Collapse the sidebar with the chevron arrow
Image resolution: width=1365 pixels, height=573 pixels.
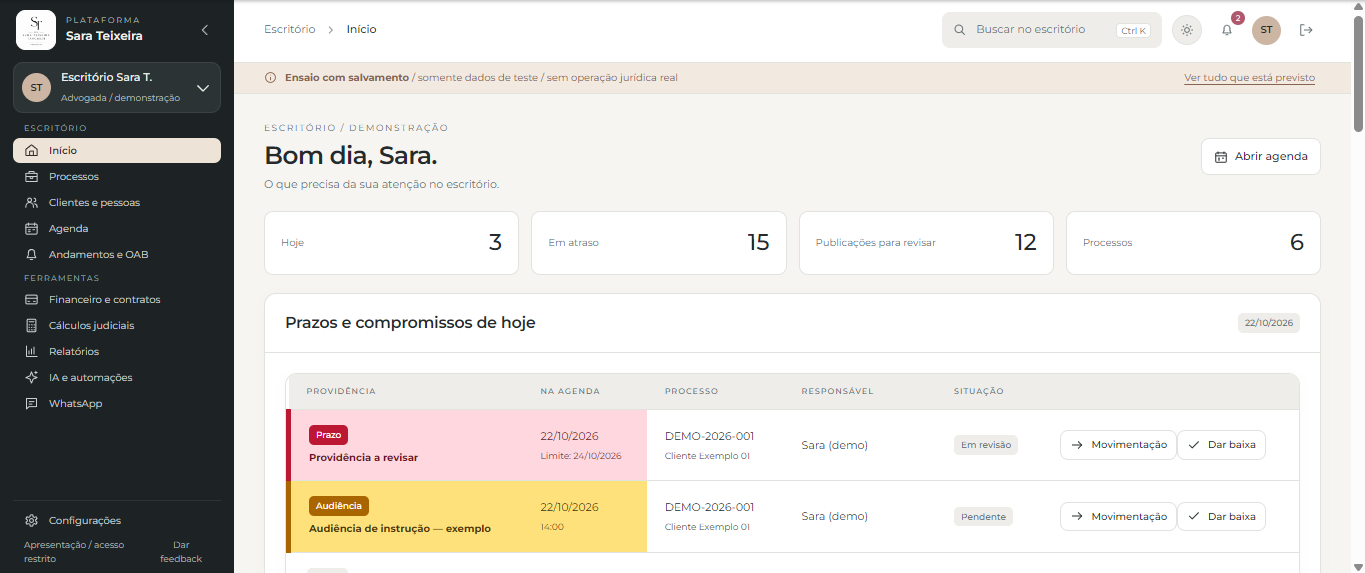coord(205,30)
